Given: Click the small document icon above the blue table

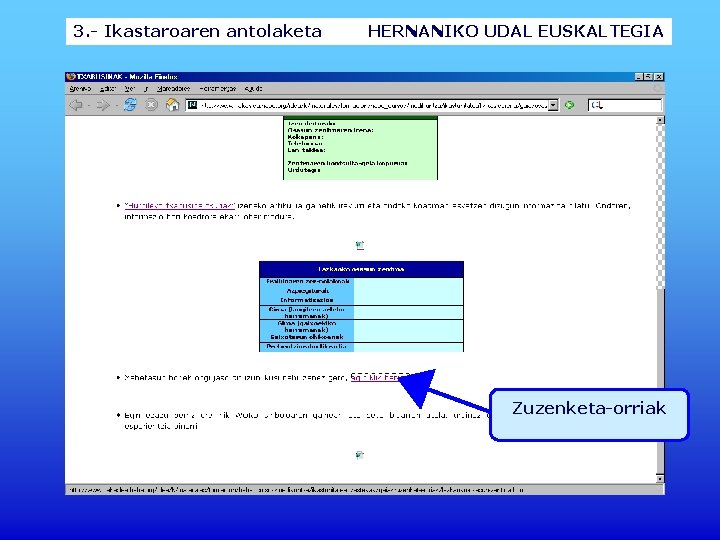Looking at the screenshot, I should pos(360,245).
